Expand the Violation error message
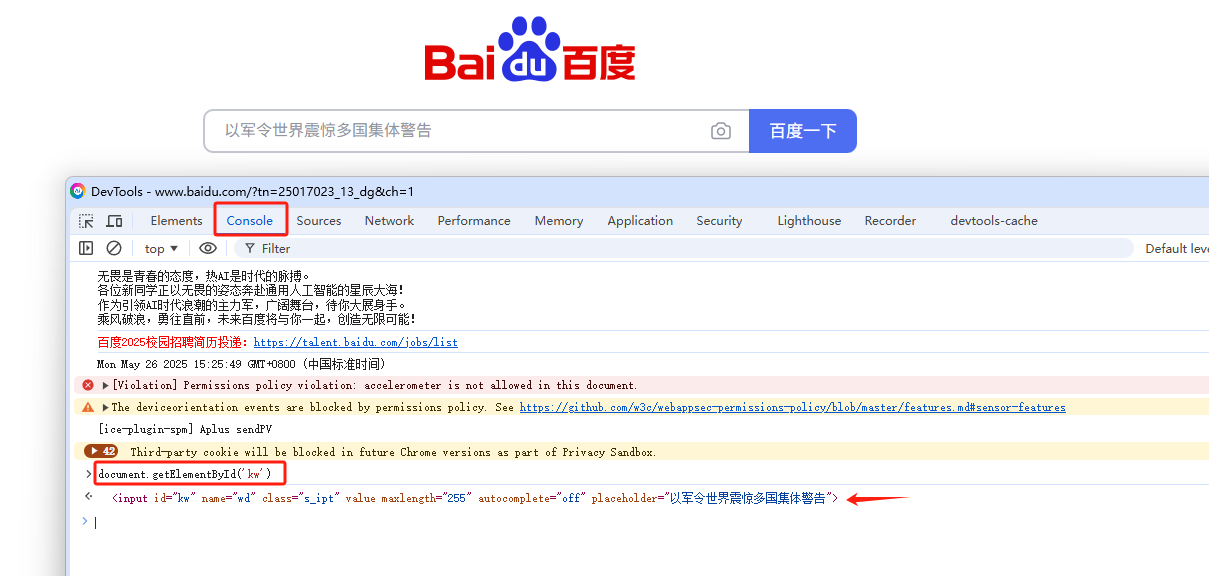1209x576 pixels. pyautogui.click(x=106, y=385)
